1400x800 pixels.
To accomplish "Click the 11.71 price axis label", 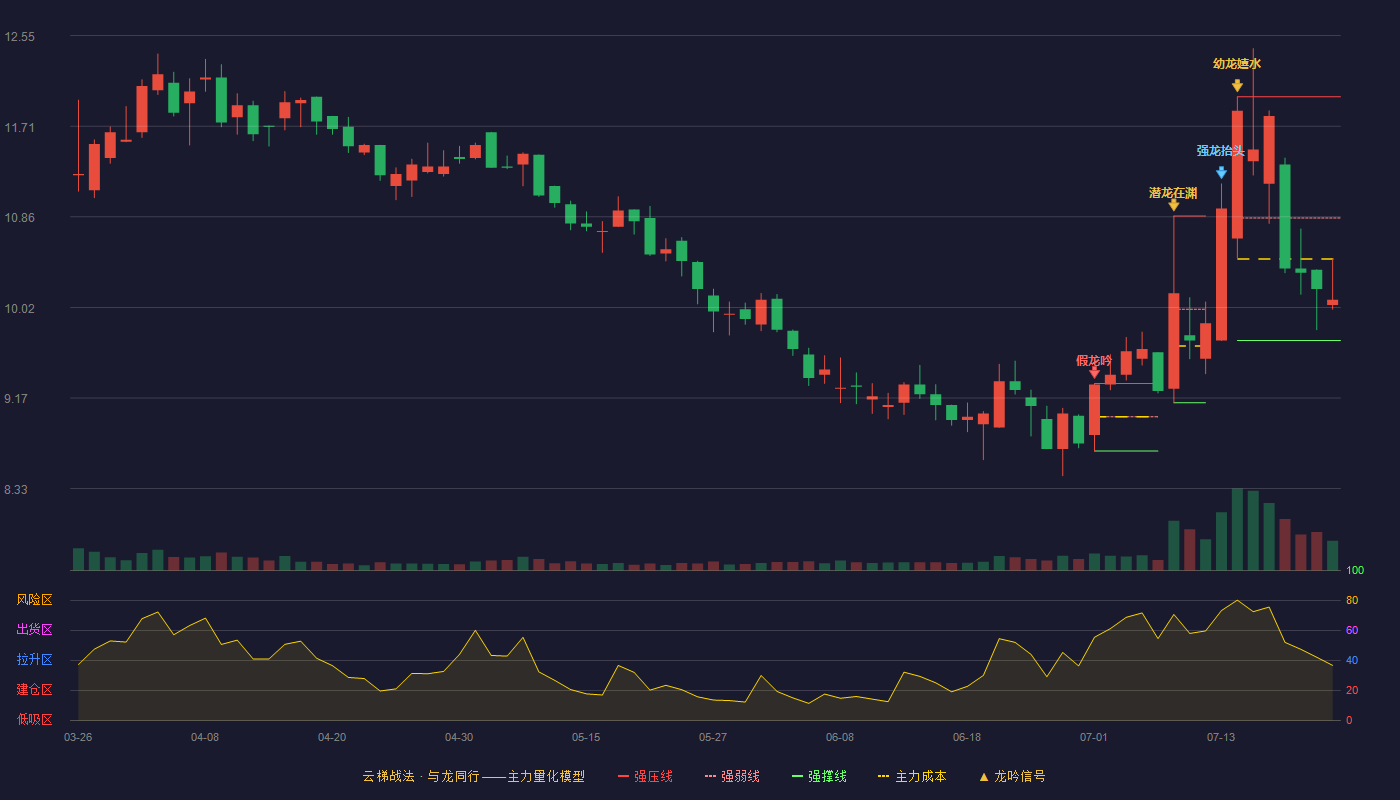I will 20,127.
